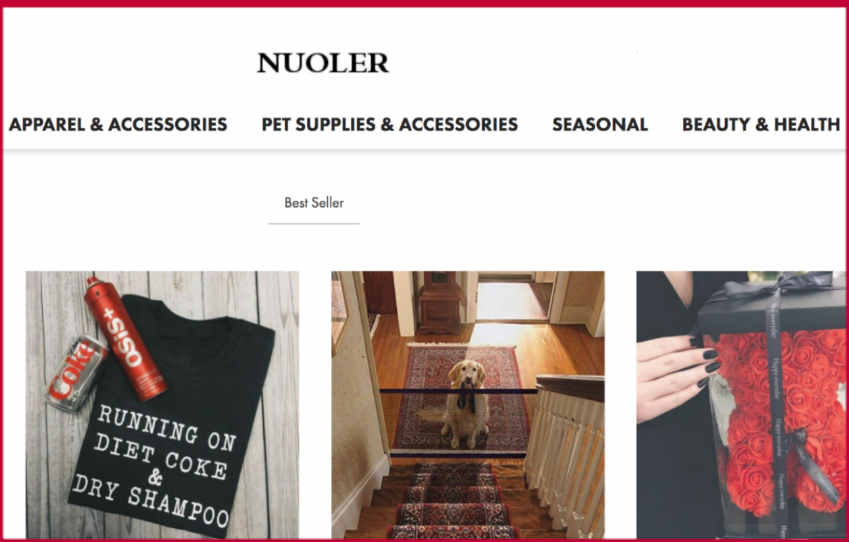Open the dog safety gate product image
This screenshot has width=849, height=542.
click(x=468, y=404)
